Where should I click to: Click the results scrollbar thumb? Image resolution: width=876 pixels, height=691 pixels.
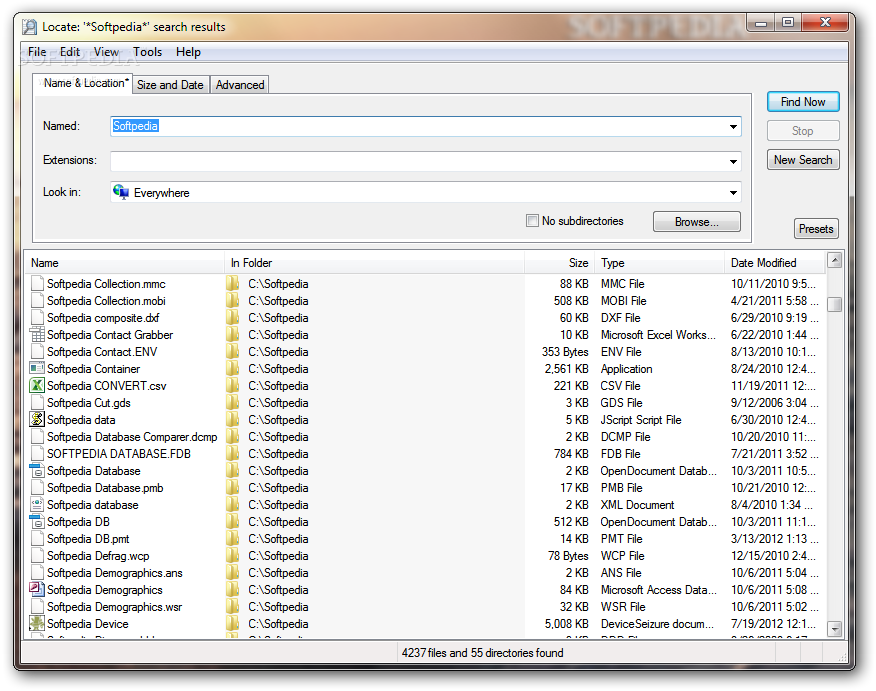coord(835,304)
